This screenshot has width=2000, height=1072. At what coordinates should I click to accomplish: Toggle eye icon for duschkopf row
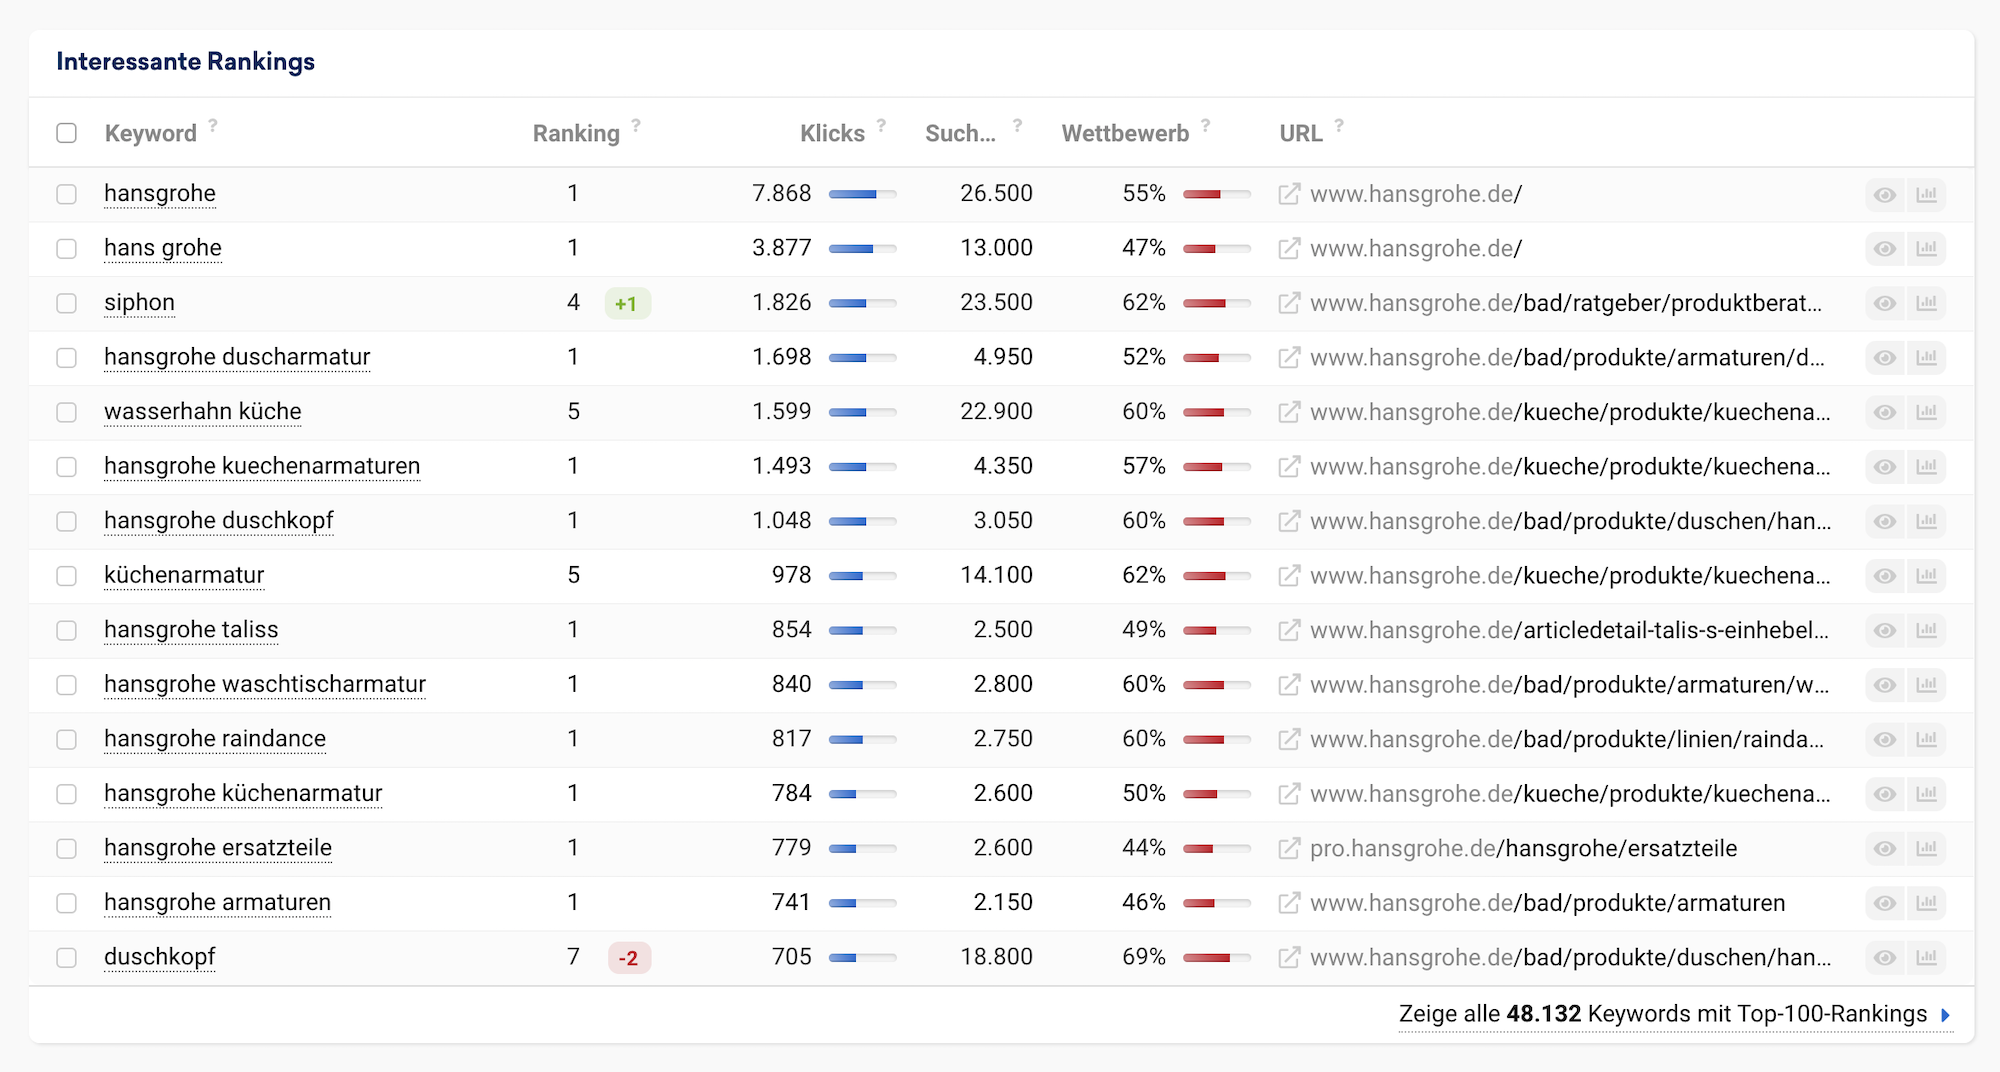pos(1885,957)
